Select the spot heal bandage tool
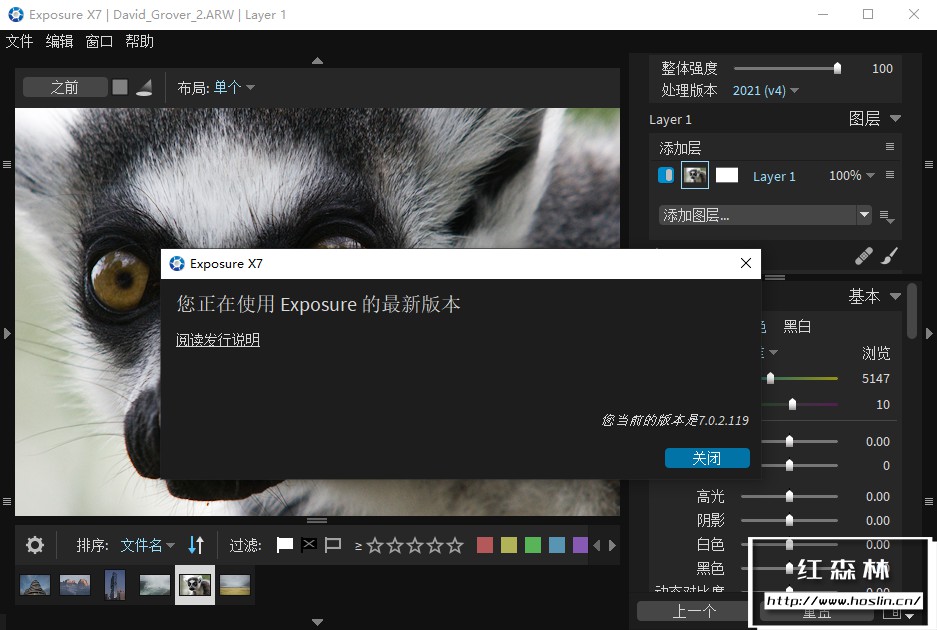This screenshot has width=937, height=630. point(863,256)
